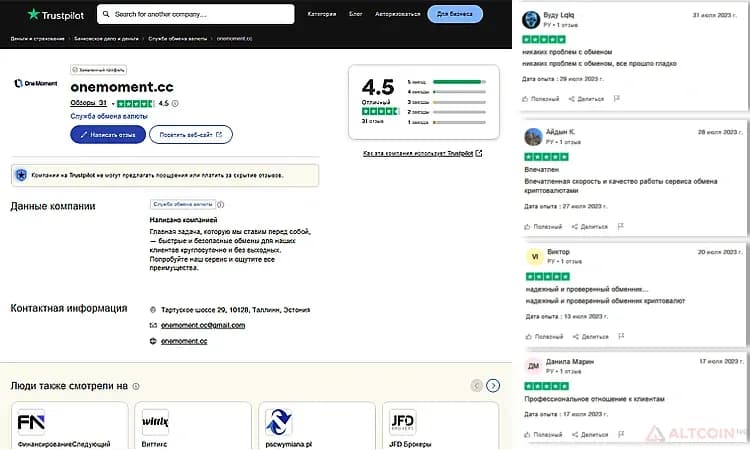750x450 pixels.
Task: Click the info icon beside the category tag
Action: point(221,205)
